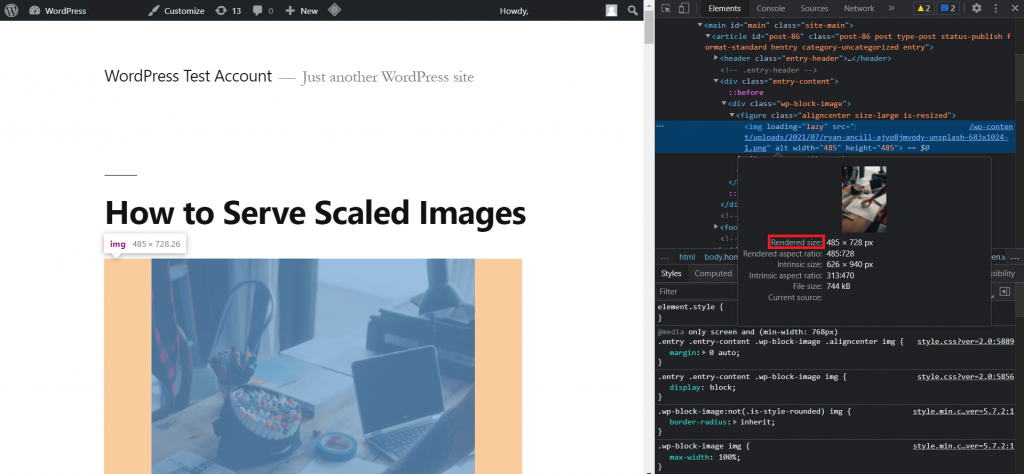Screen dimensions: 1024x474
Task: Click the updates icon showing 13
Action: click(229, 10)
